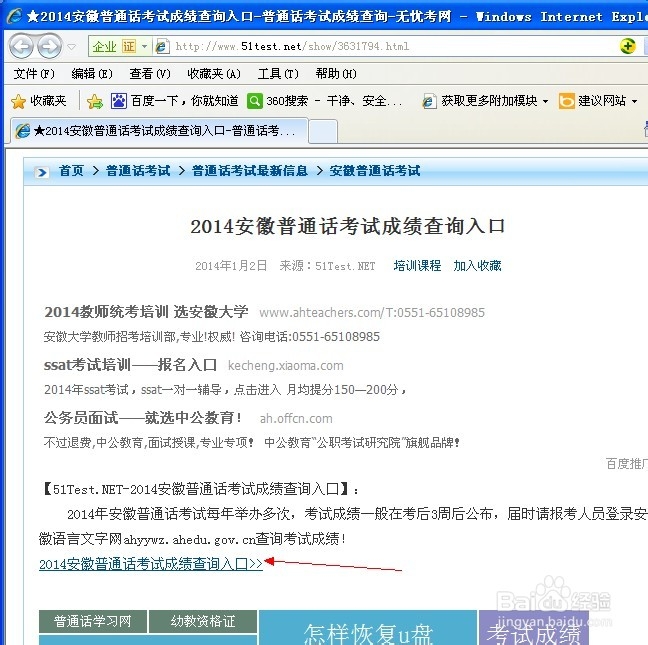Screen dimensions: 648x645
Task: Expand the 获取更多附加模块 dropdown arrow
Action: 546,101
